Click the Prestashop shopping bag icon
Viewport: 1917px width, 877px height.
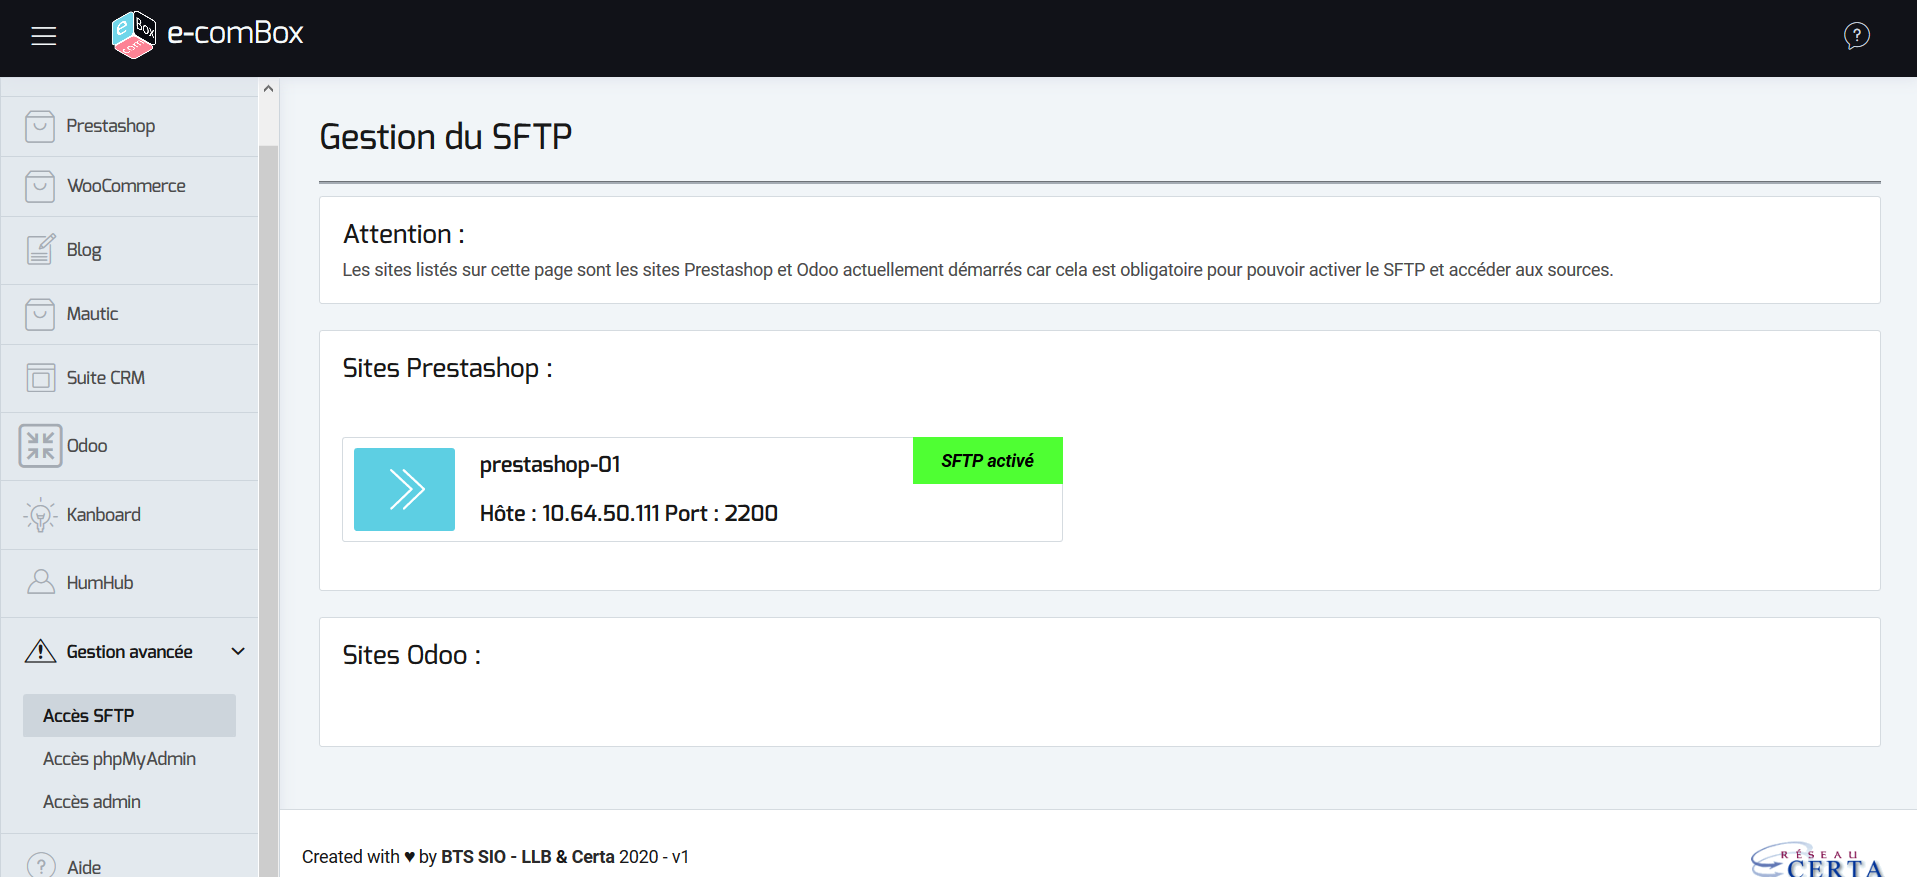click(x=40, y=126)
